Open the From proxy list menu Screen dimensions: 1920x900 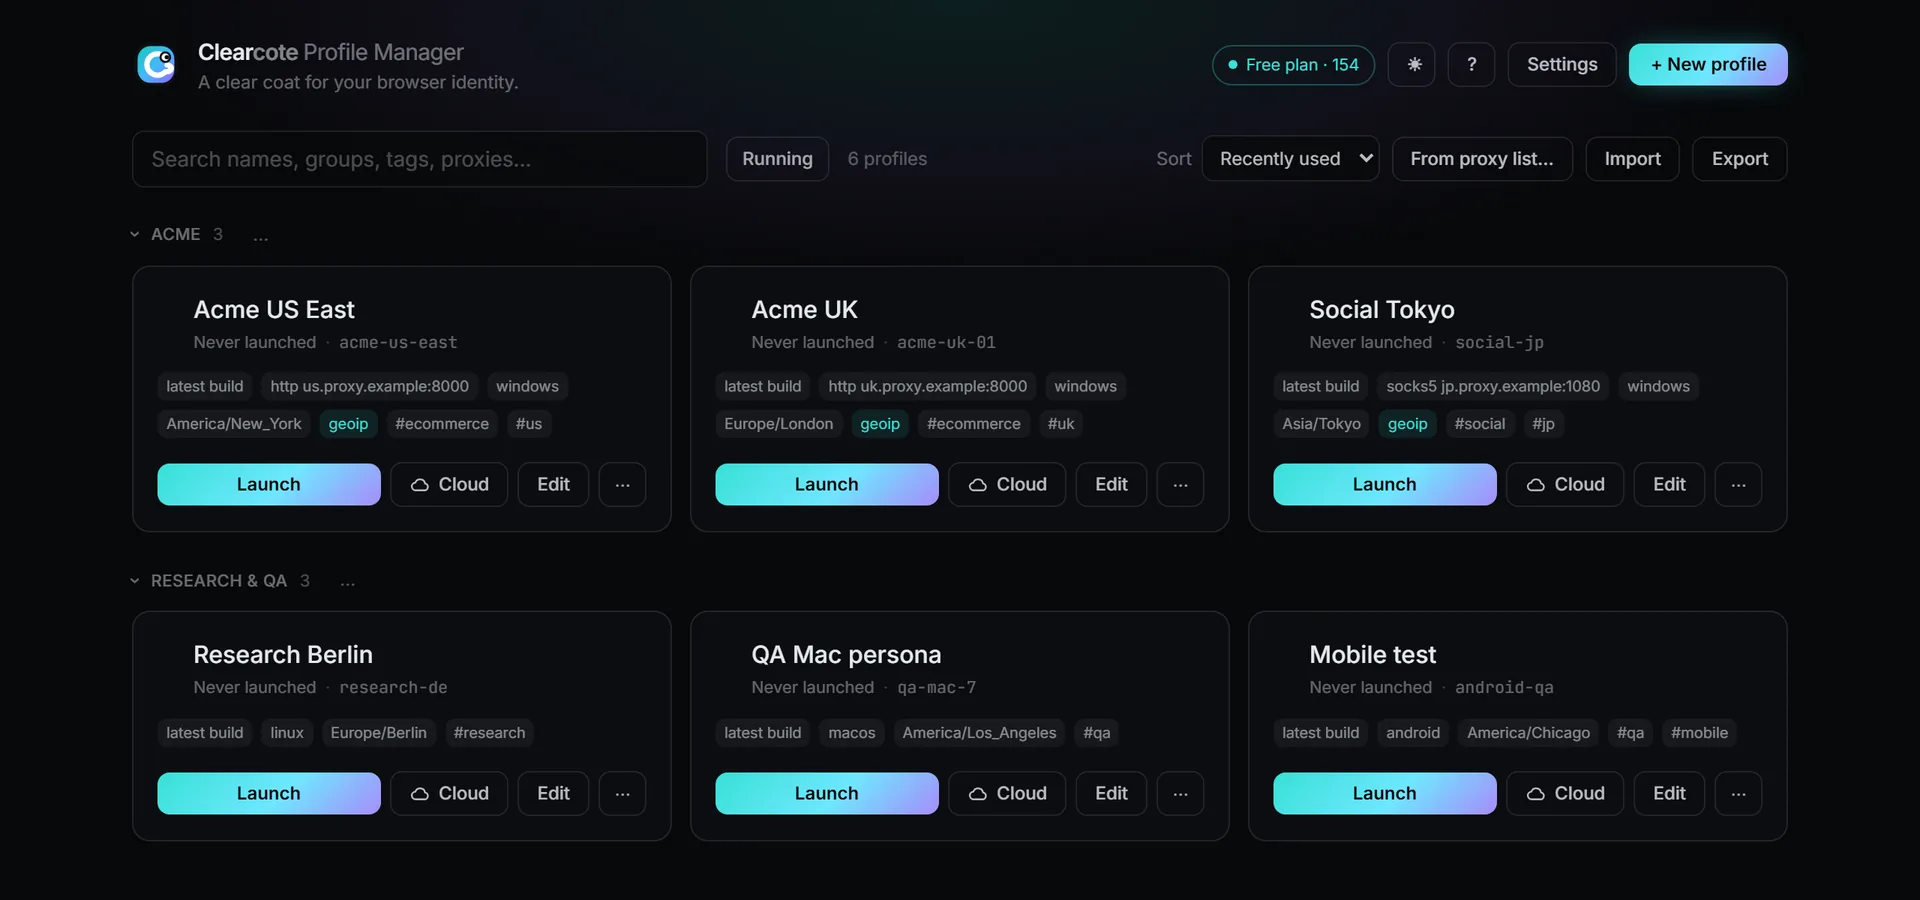pyautogui.click(x=1482, y=159)
